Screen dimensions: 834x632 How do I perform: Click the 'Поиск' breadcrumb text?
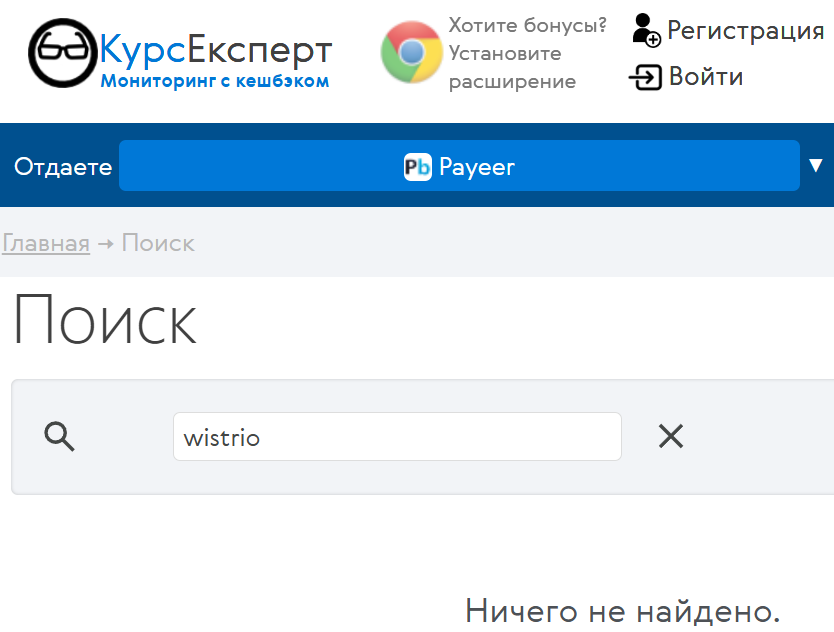[158, 243]
